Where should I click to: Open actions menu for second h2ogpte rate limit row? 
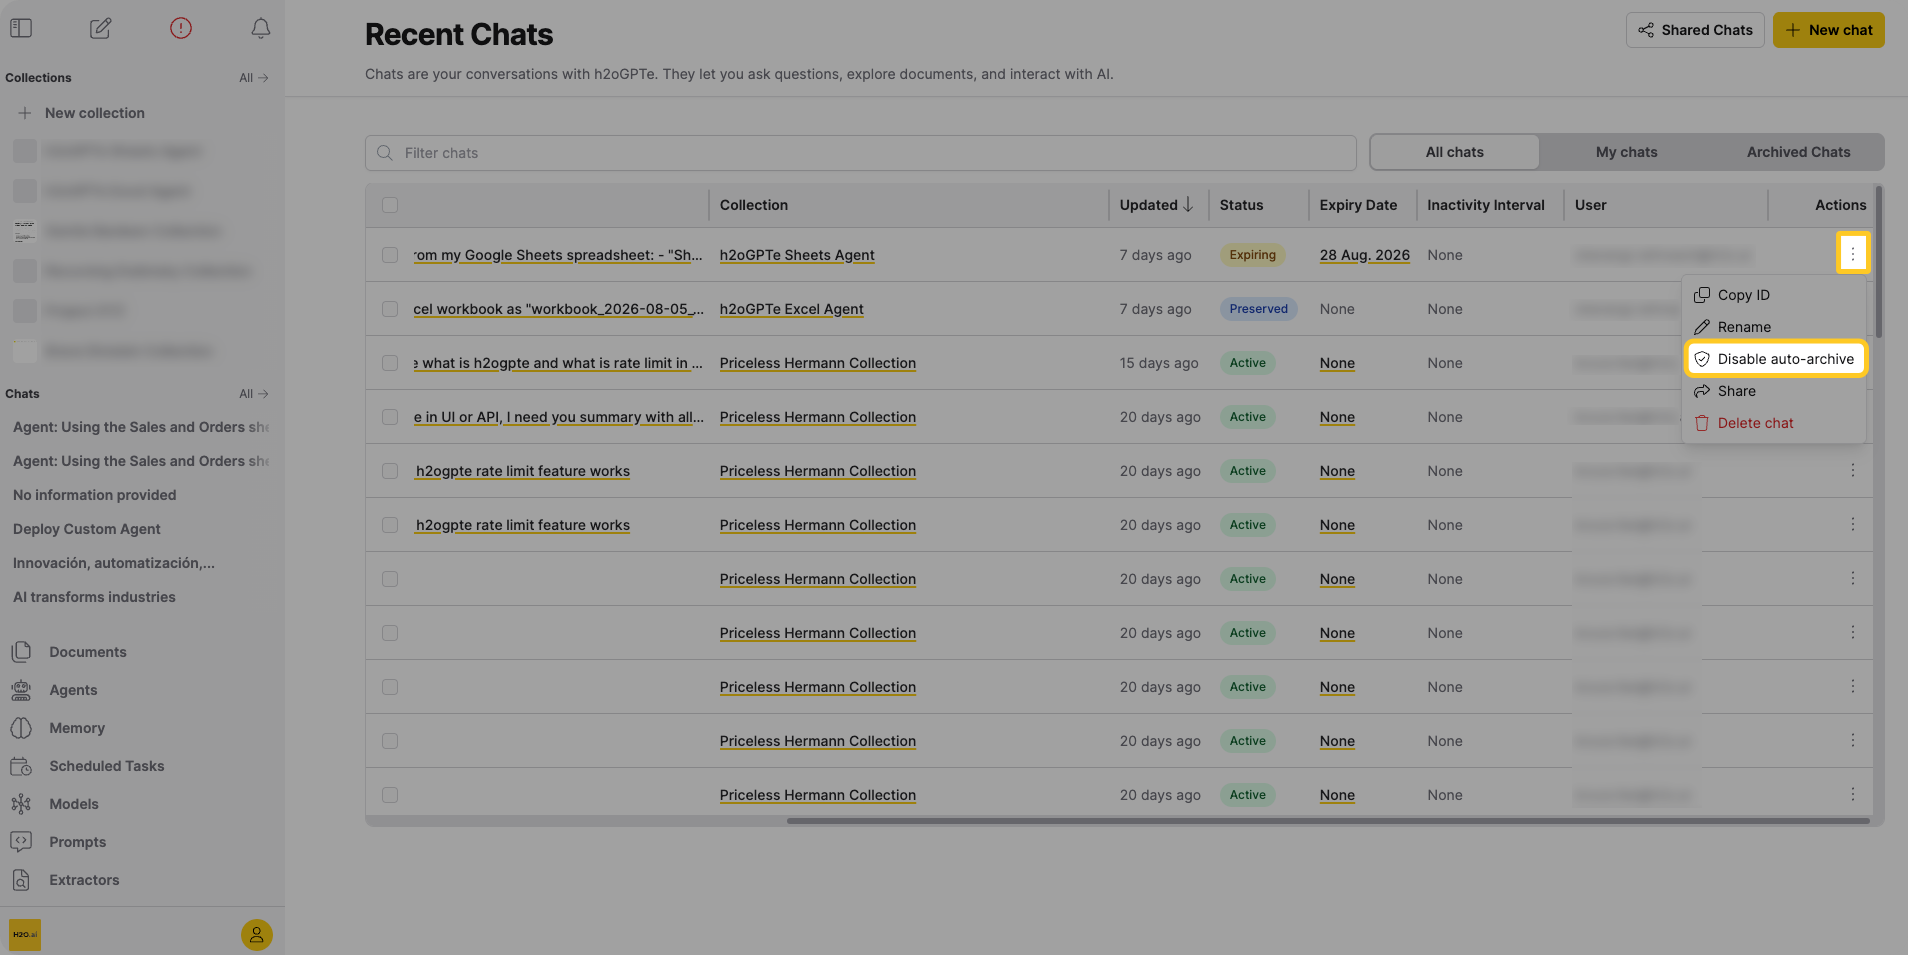pyautogui.click(x=1852, y=524)
